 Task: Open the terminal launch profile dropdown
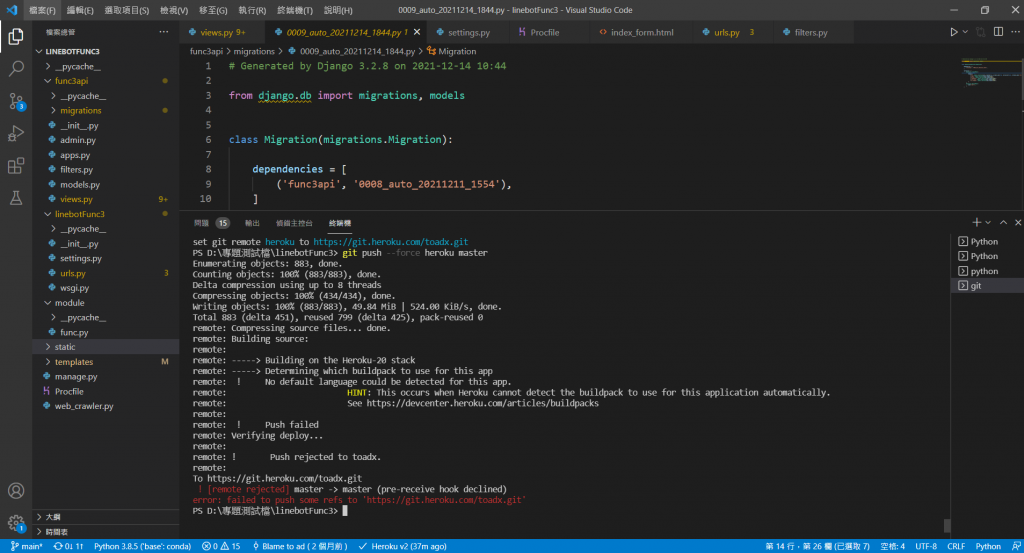click(x=987, y=223)
